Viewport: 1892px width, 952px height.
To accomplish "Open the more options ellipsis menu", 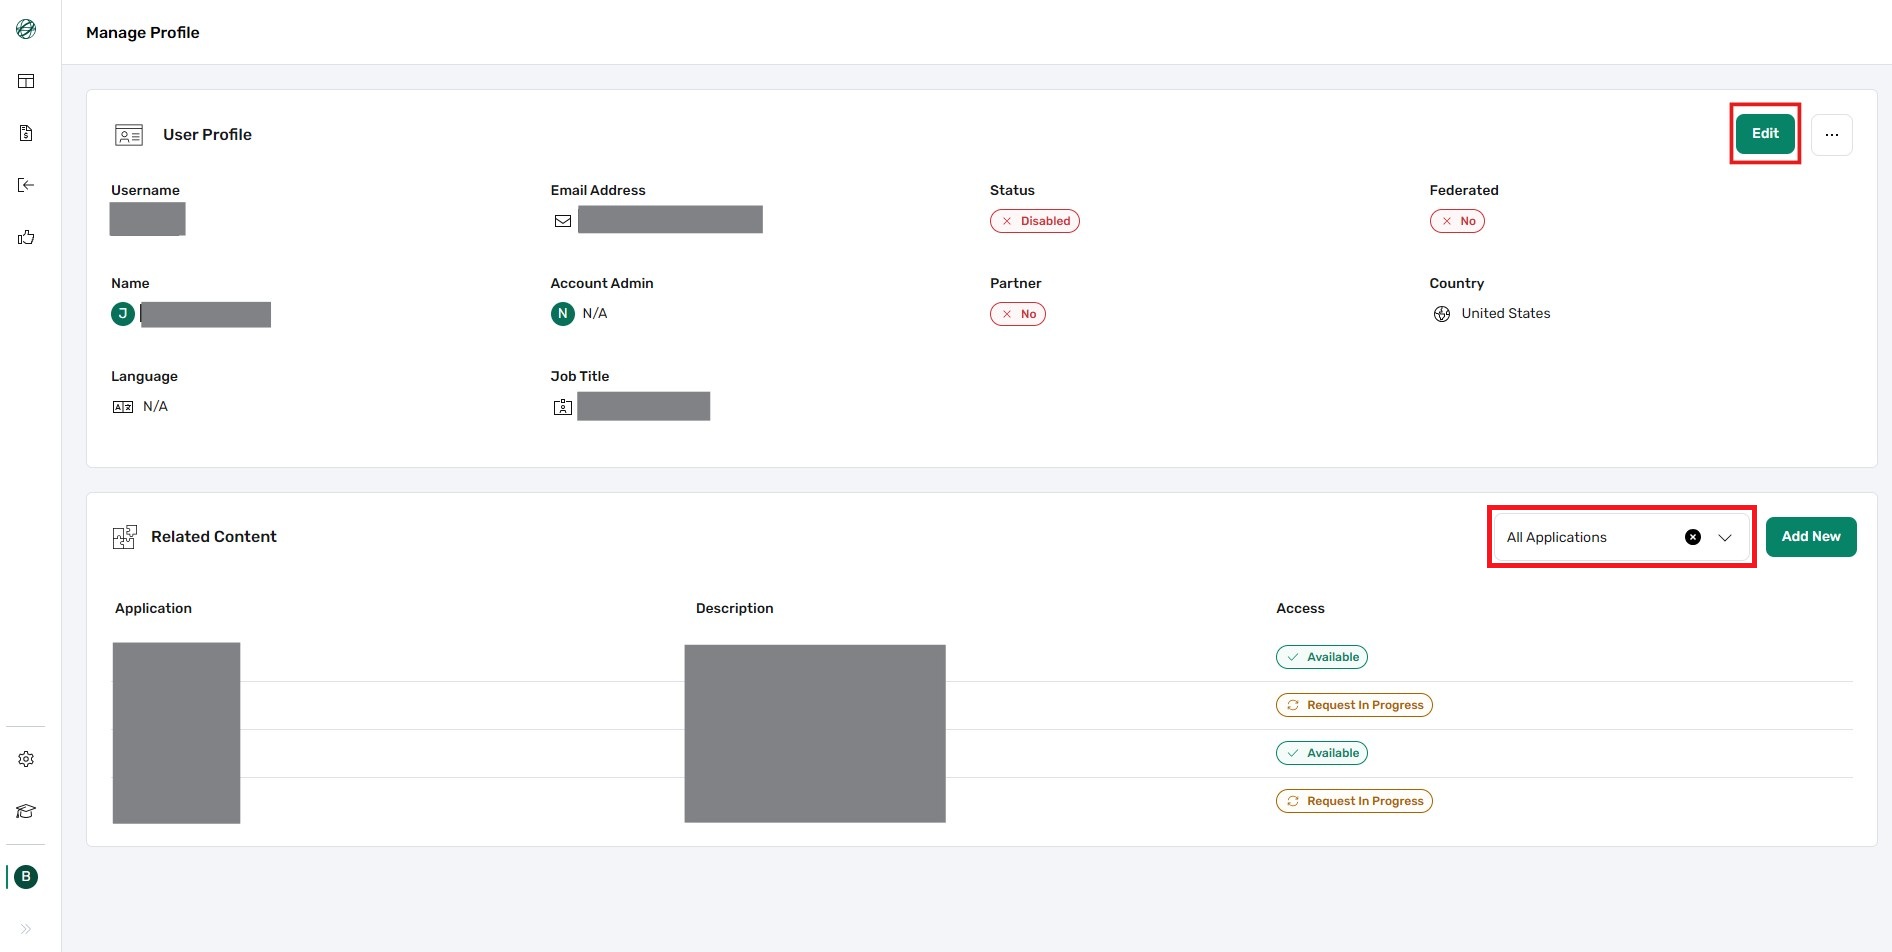I will (1832, 135).
